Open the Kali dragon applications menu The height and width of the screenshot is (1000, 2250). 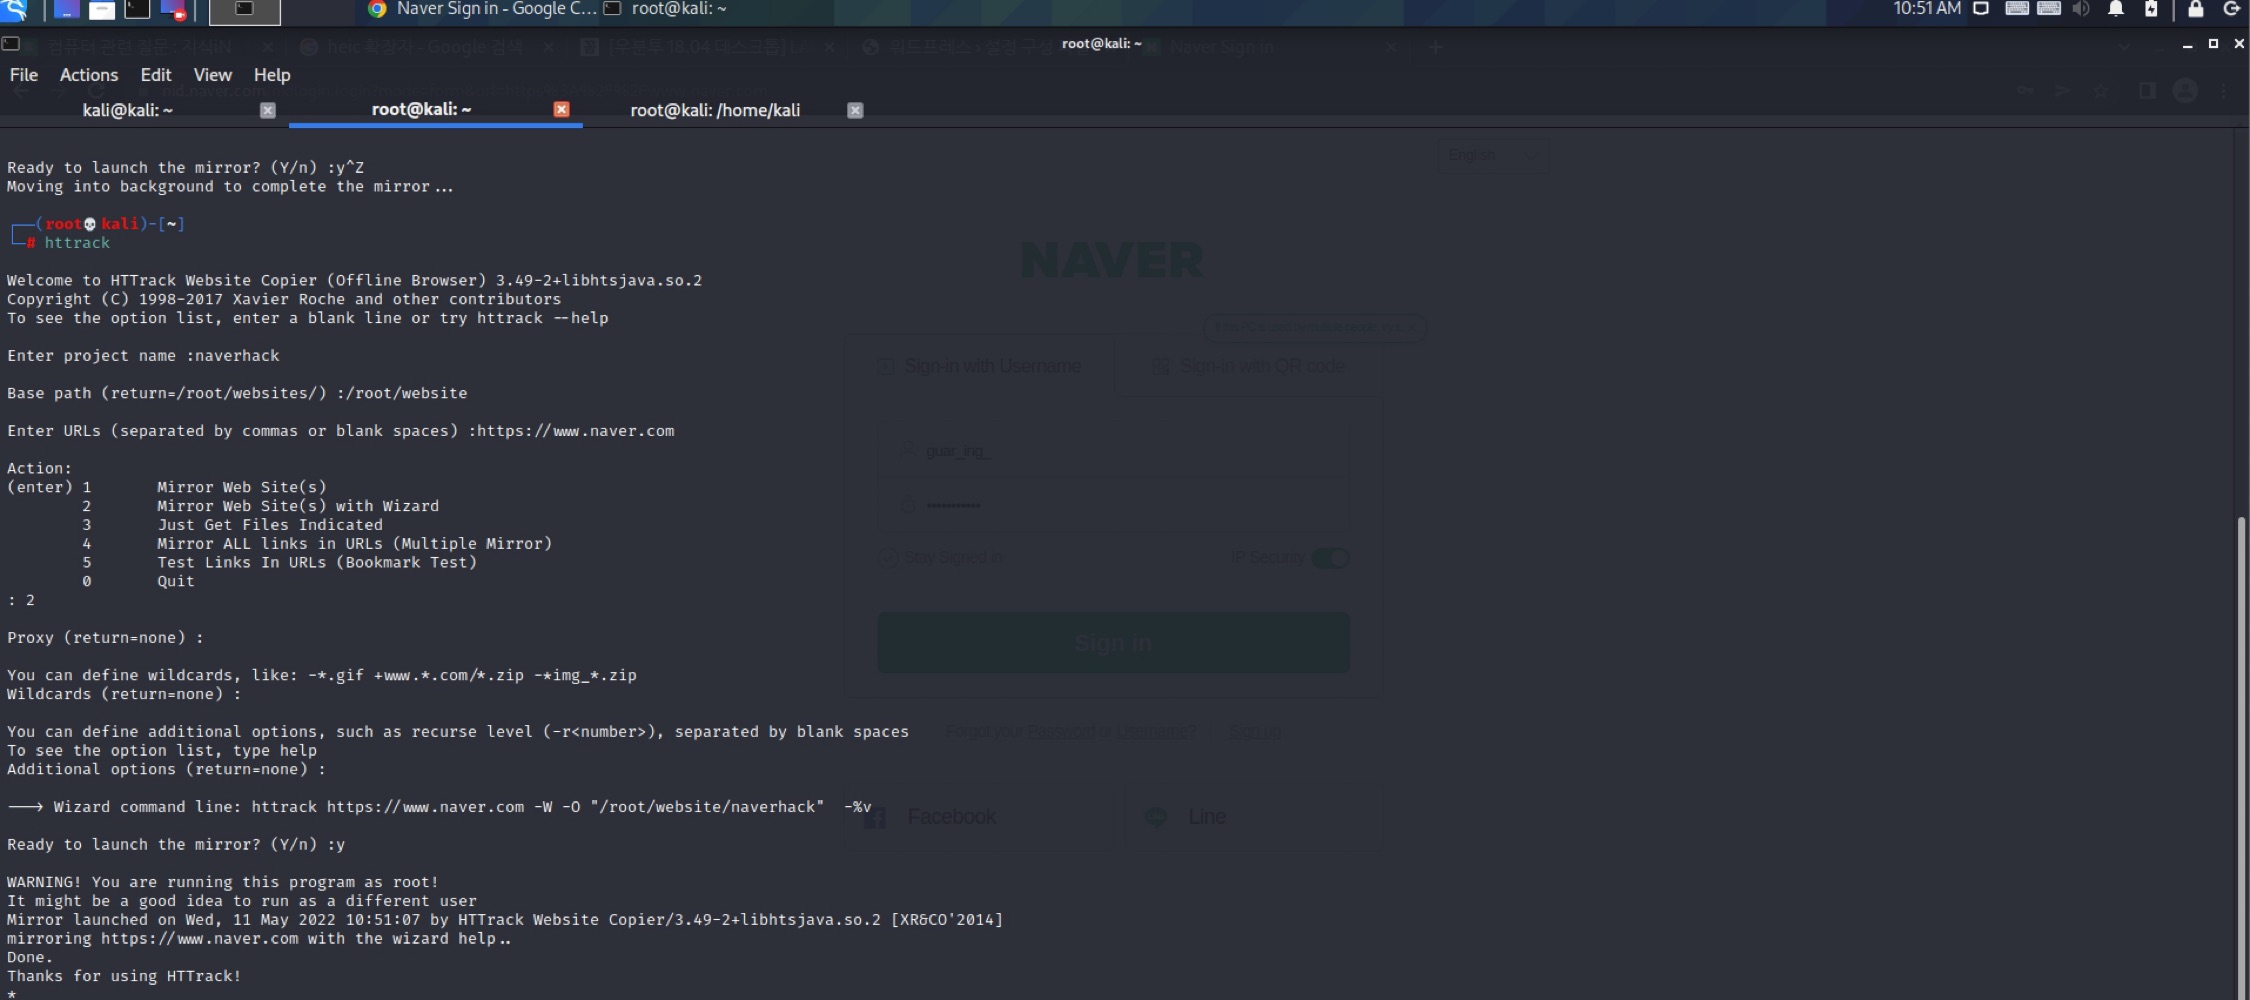click(x=14, y=10)
